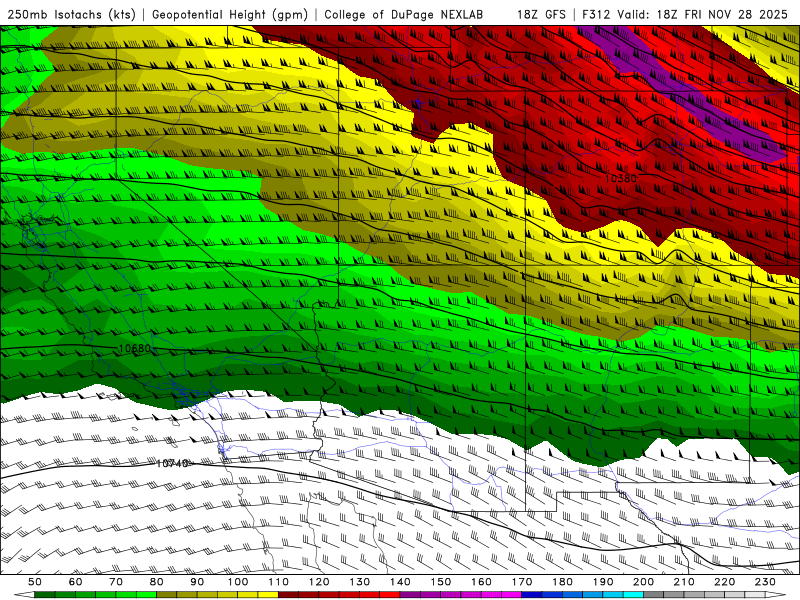This screenshot has width=800, height=600.
Task: Click the legend value 70
Action: tap(116, 582)
